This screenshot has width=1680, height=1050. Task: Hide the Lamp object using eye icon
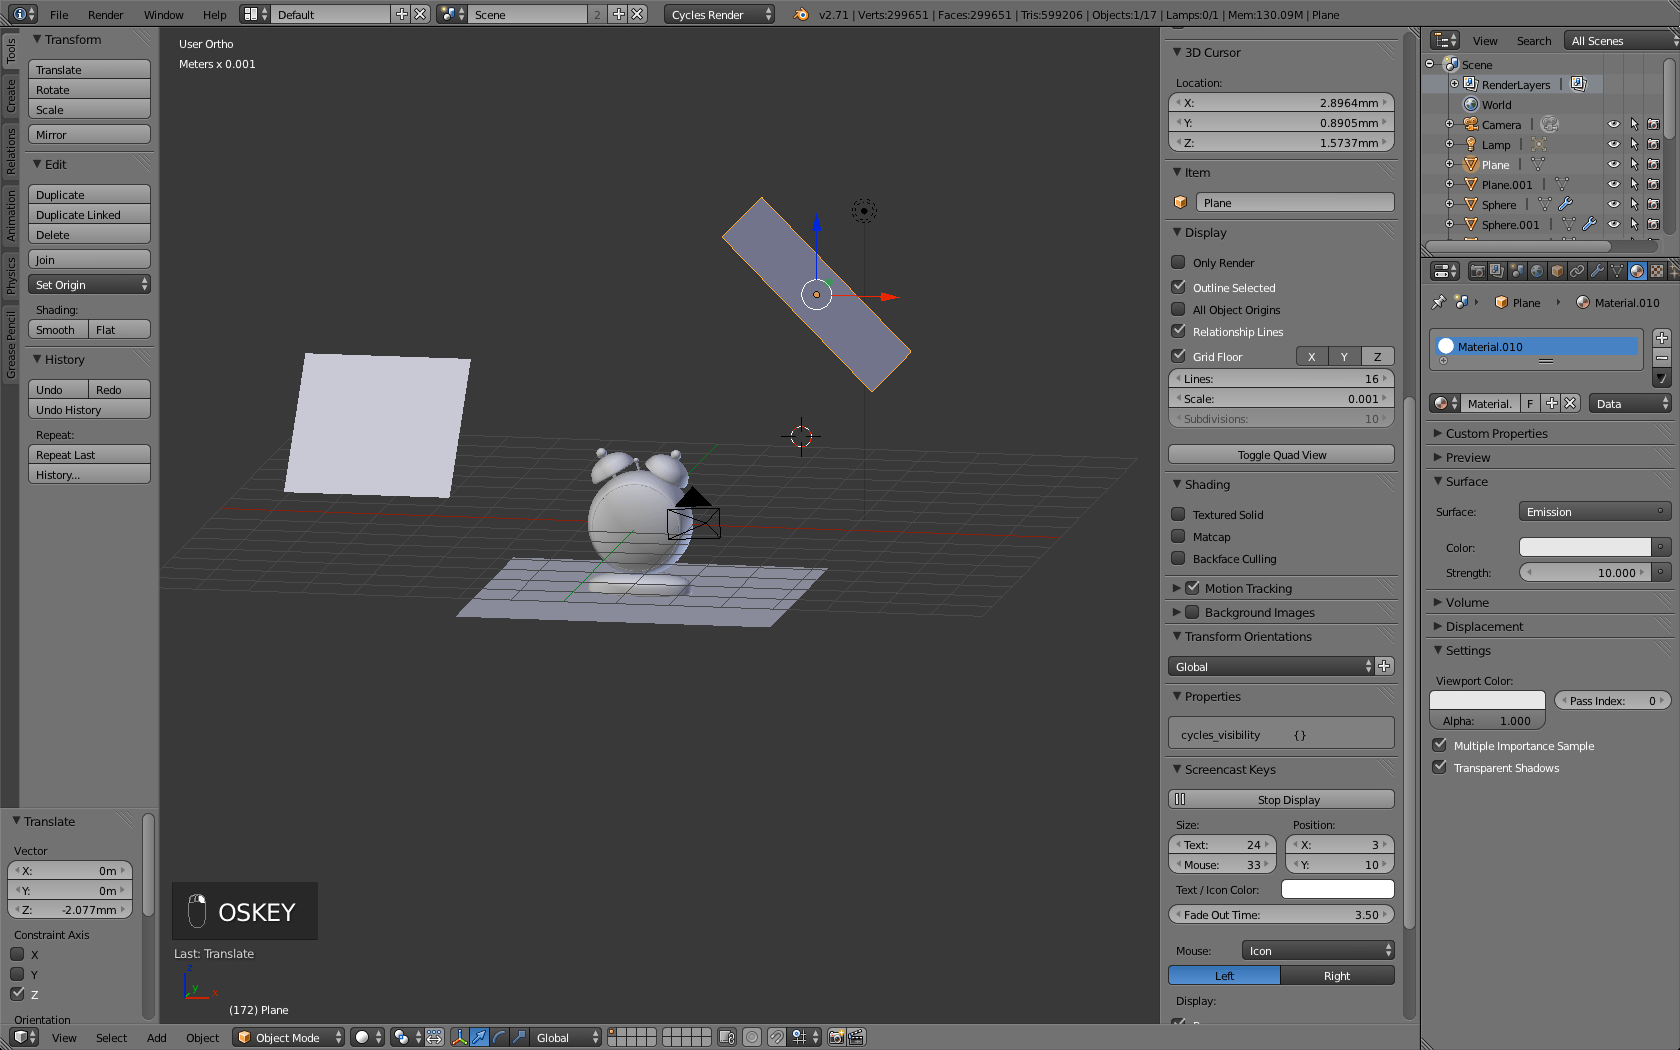[1613, 144]
